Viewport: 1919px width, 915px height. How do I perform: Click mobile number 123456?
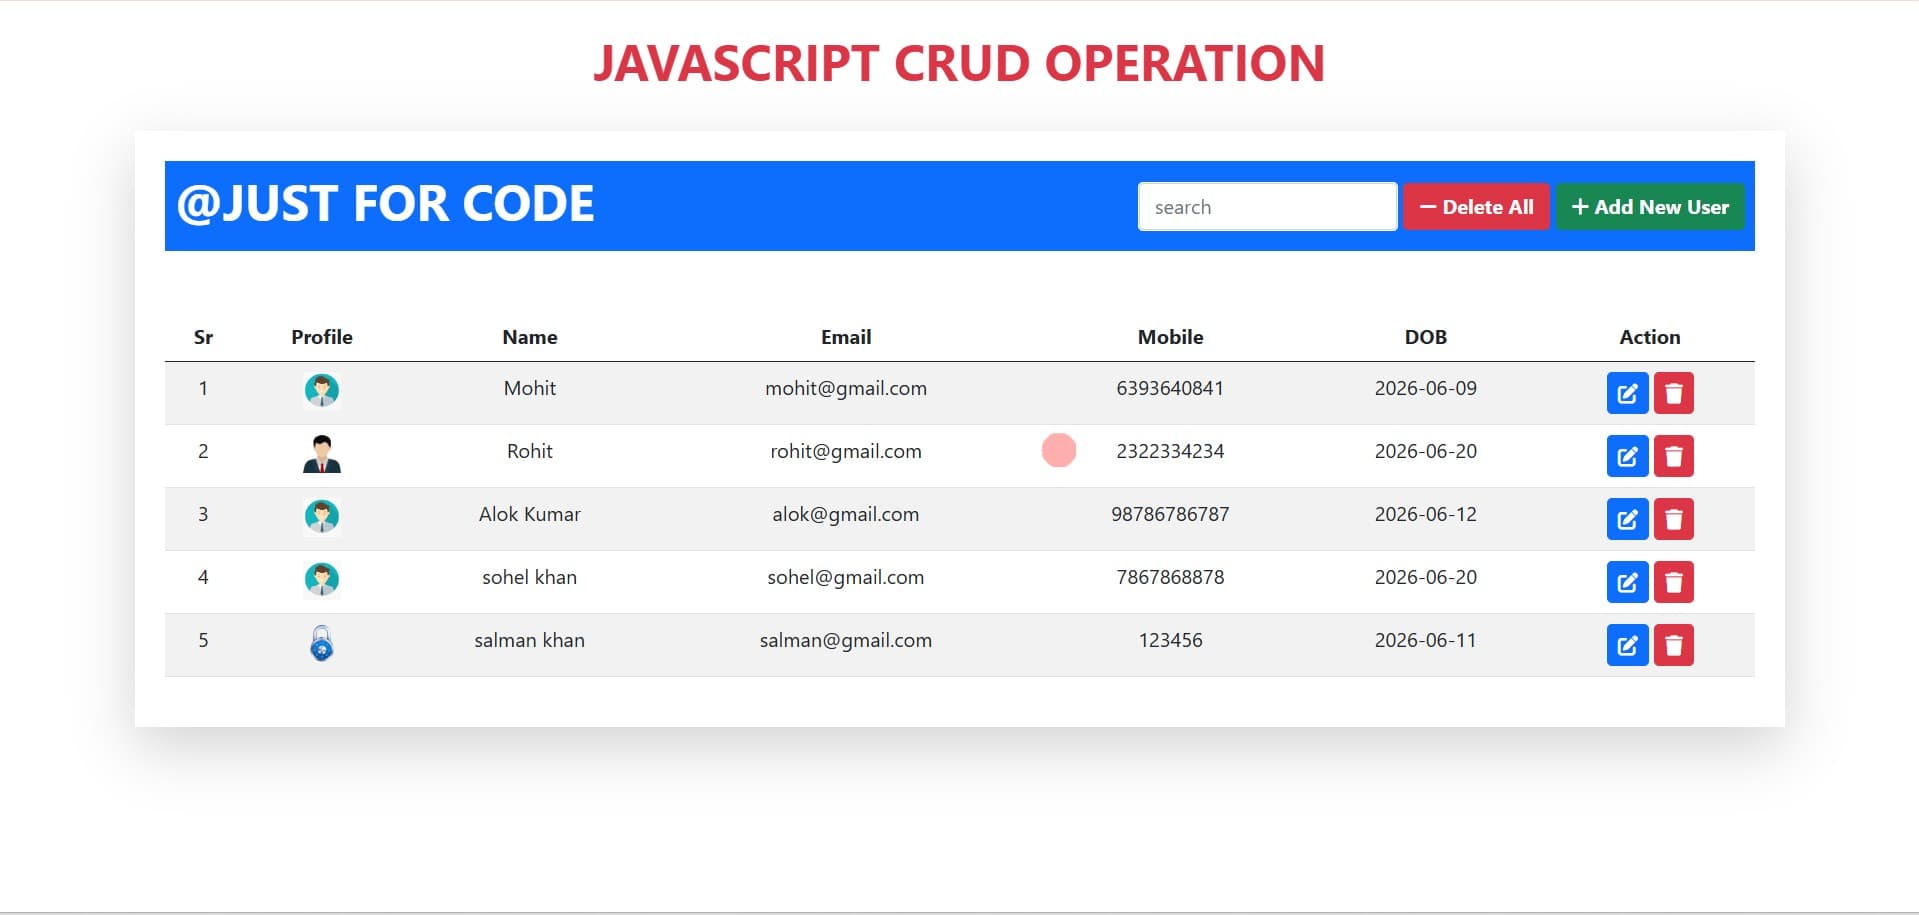[1170, 640]
